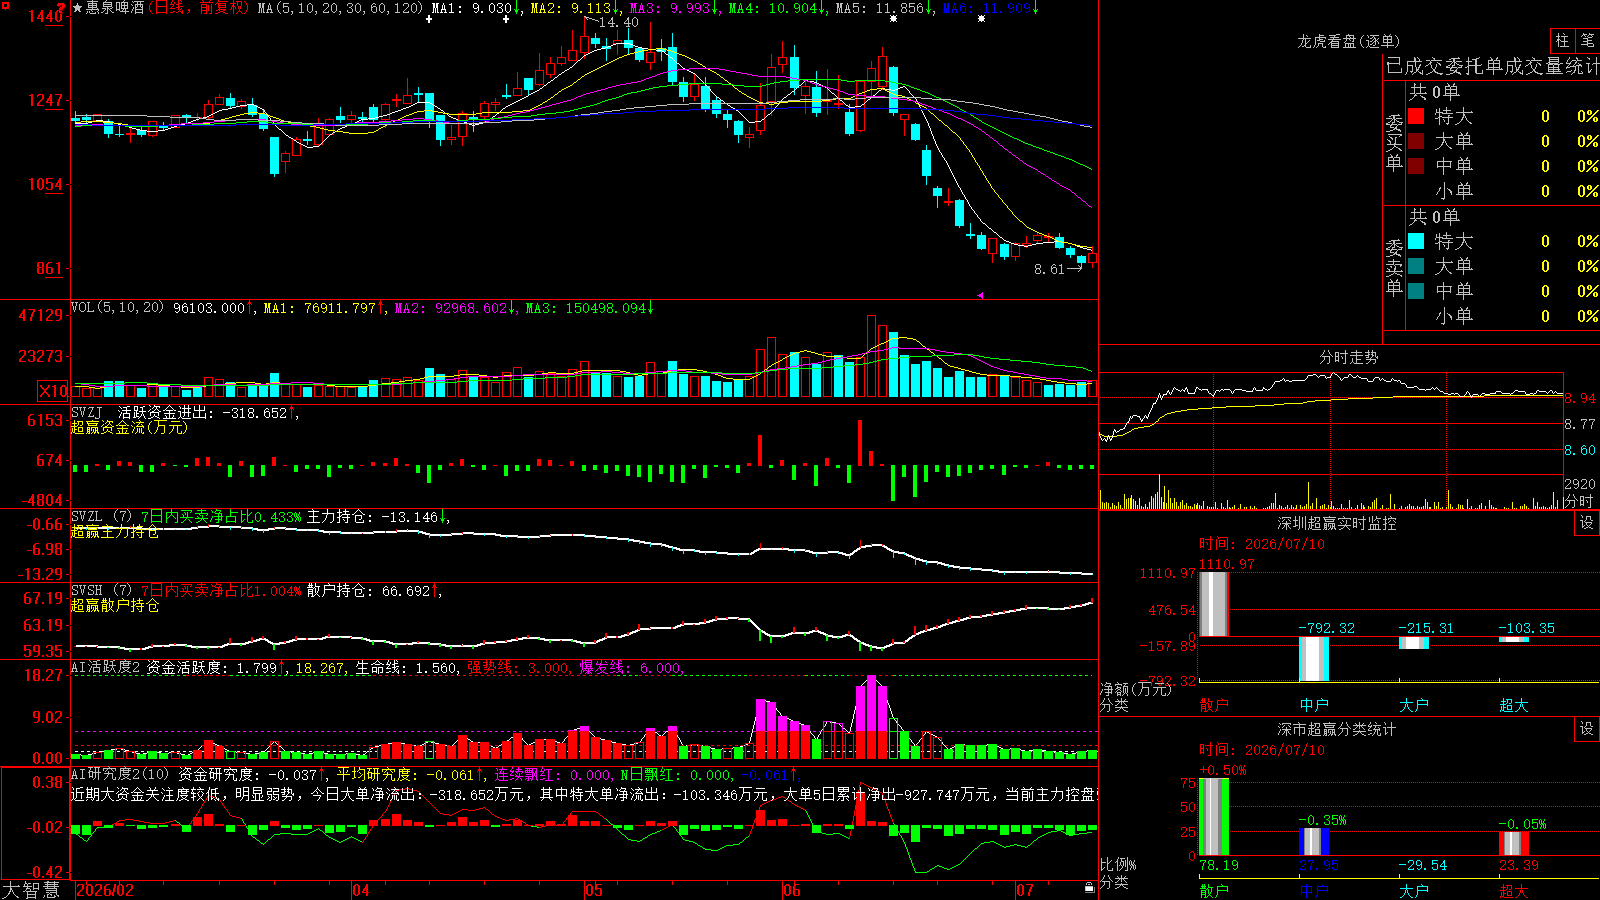The image size is (1600, 900).
Task: Click the SVZJ indicator label
Action: (87, 412)
